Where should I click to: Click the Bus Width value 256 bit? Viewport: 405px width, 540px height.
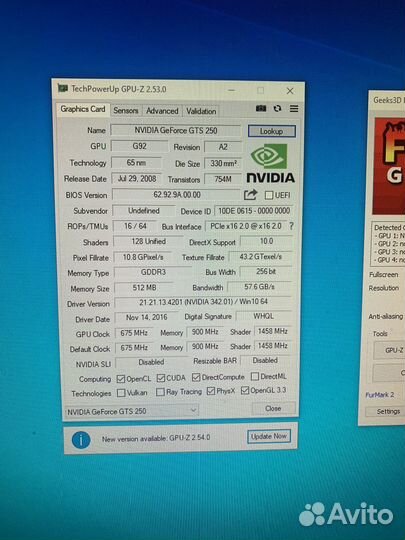click(266, 271)
